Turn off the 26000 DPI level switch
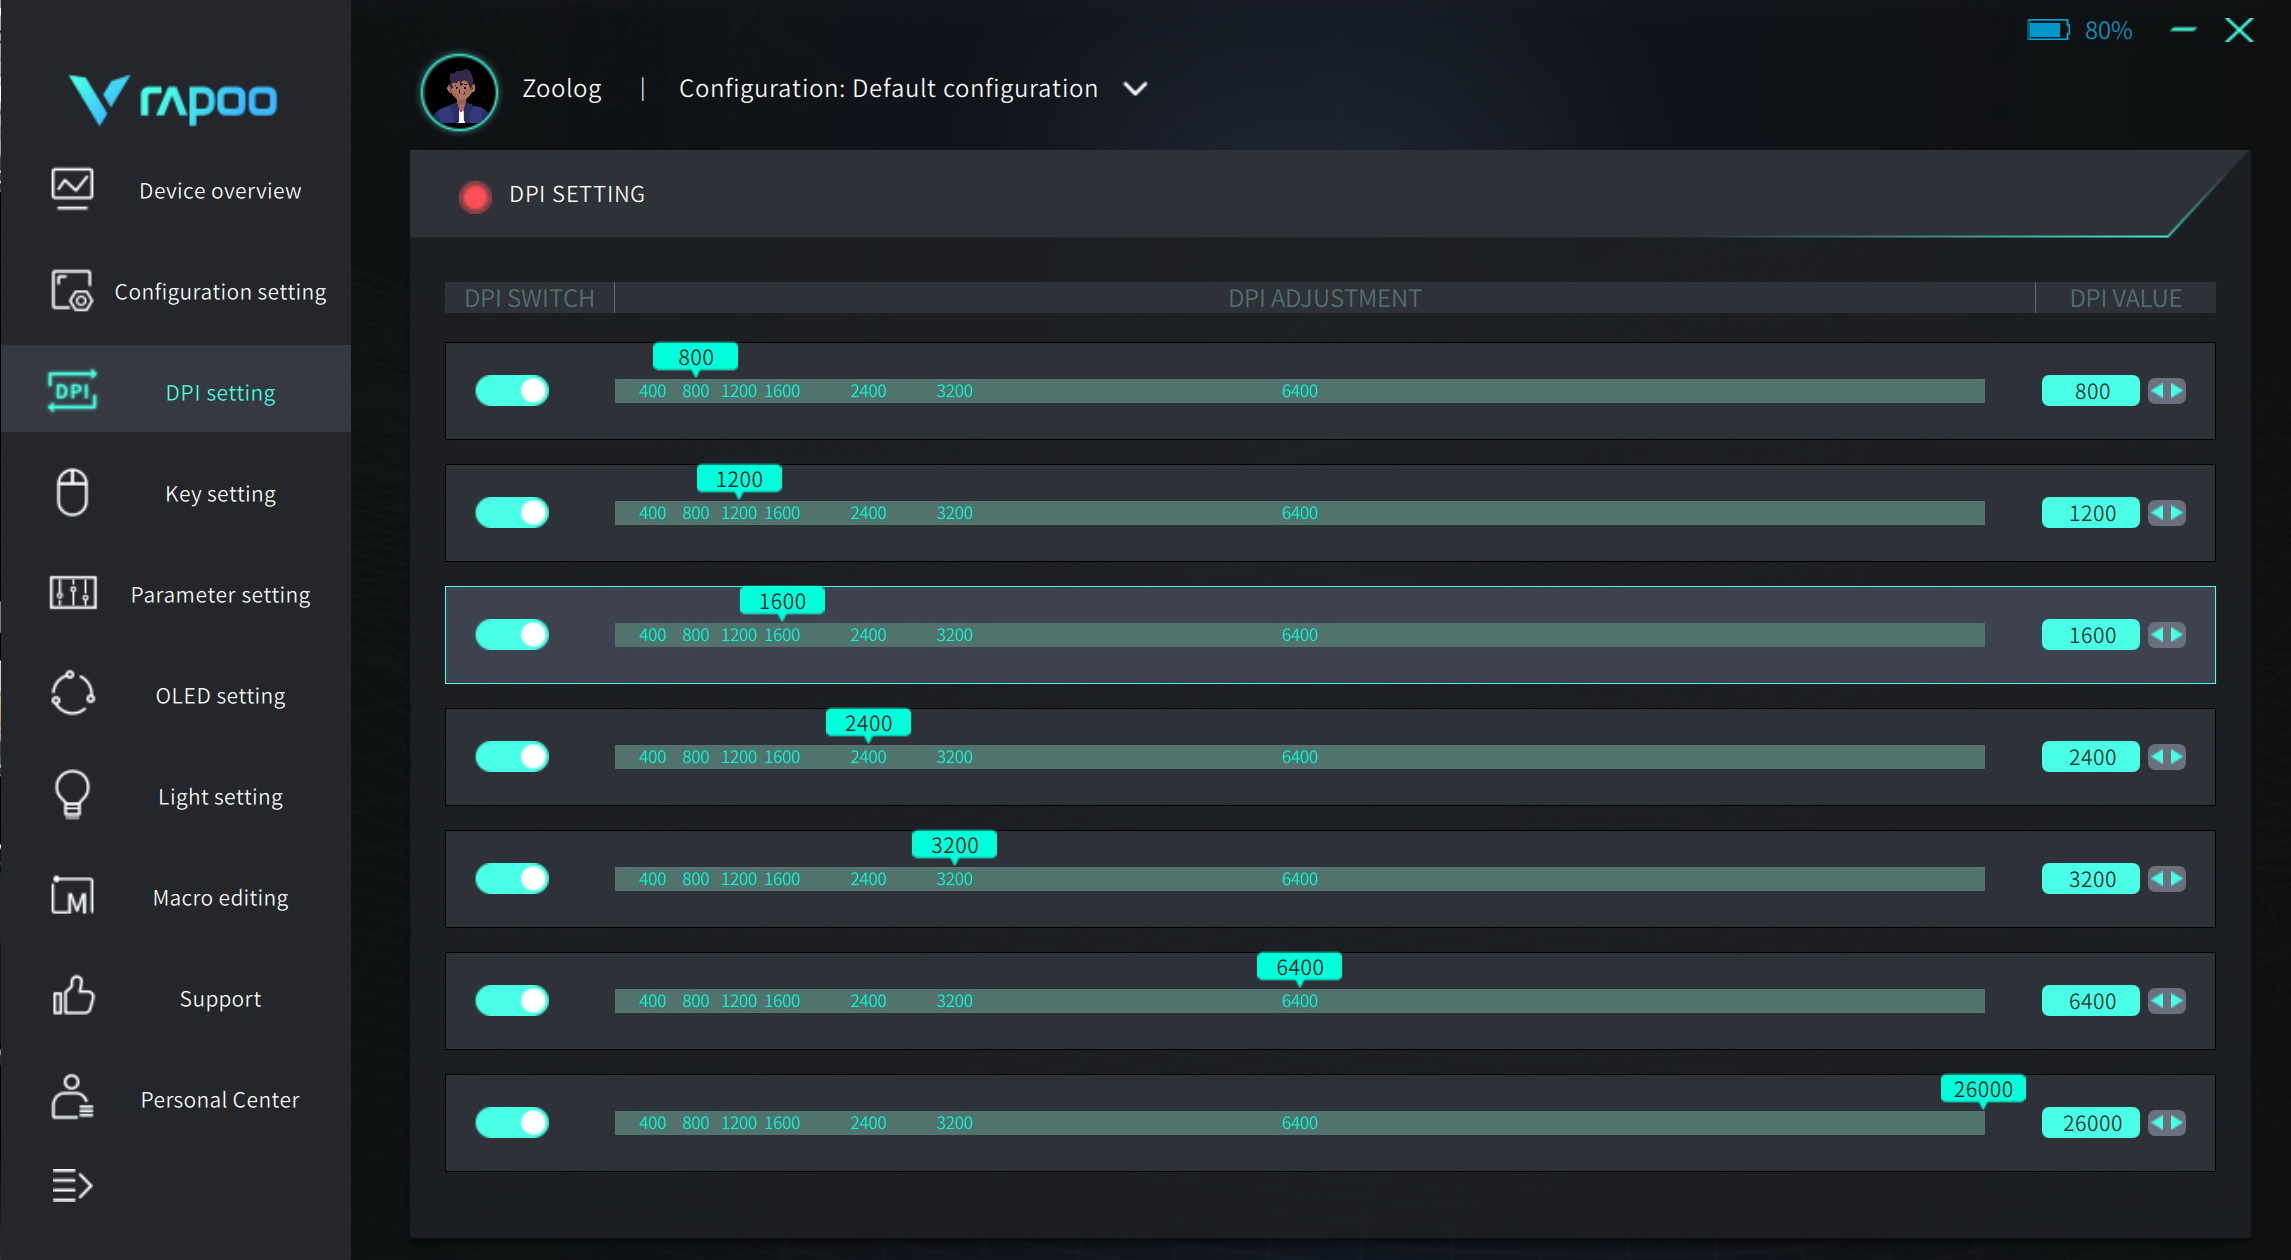The width and height of the screenshot is (2291, 1260). pos(512,1123)
